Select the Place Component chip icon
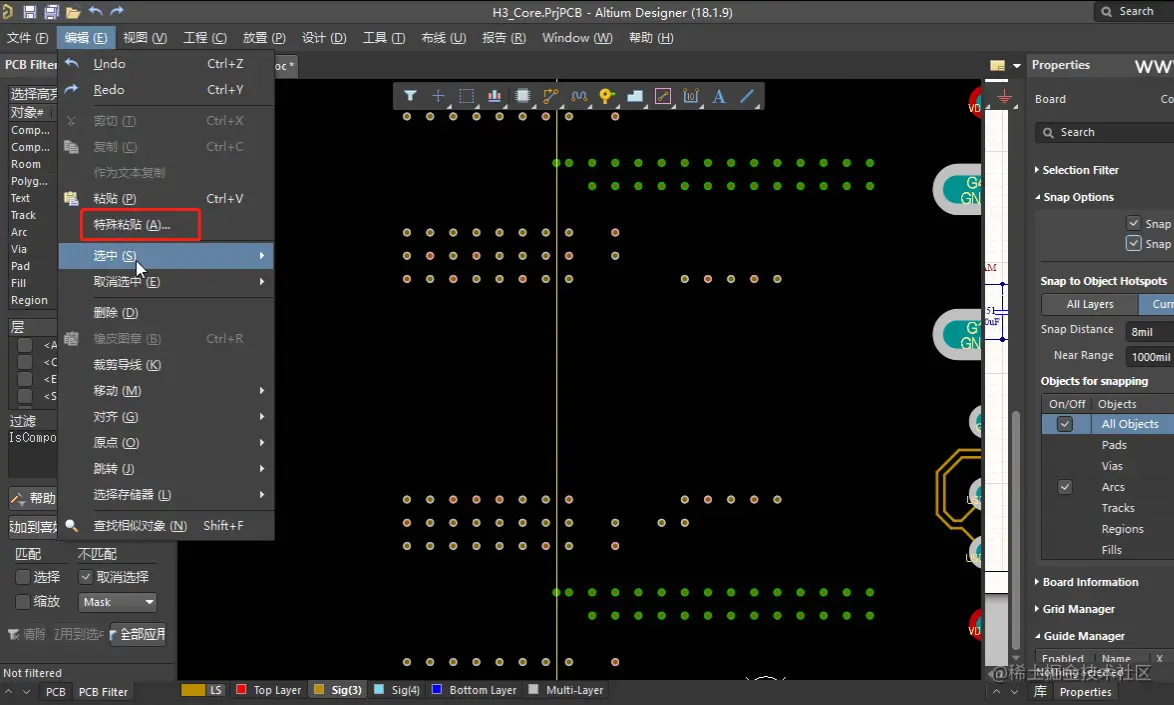The height and width of the screenshot is (705, 1174). coord(523,96)
